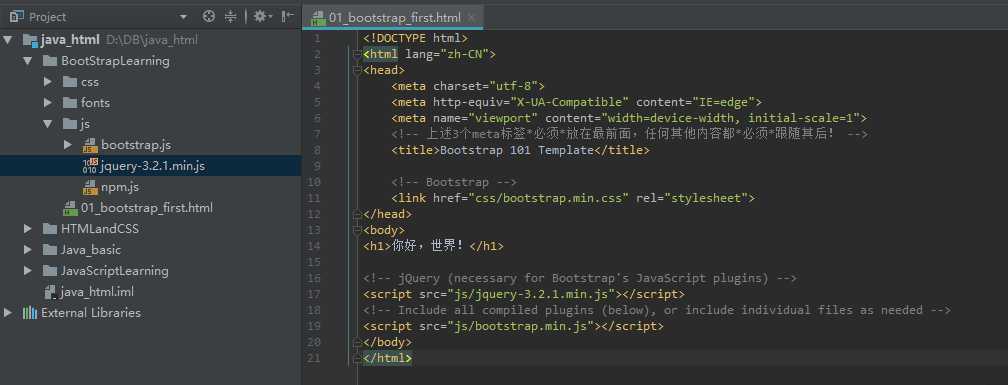Image resolution: width=1008 pixels, height=385 pixels.
Task: Click the closing html tag at line 21
Action: pyautogui.click(x=388, y=358)
